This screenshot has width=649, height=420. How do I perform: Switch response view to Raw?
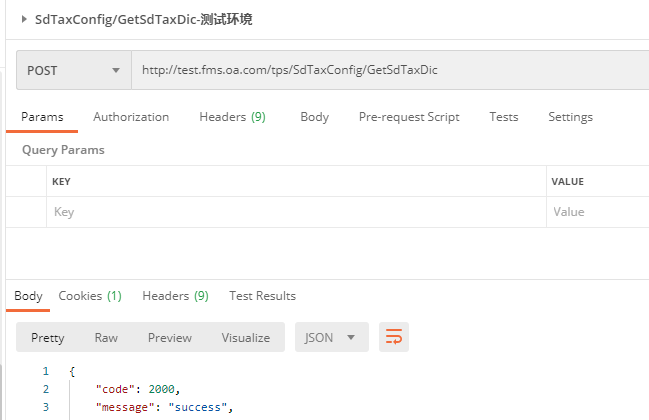click(x=106, y=337)
